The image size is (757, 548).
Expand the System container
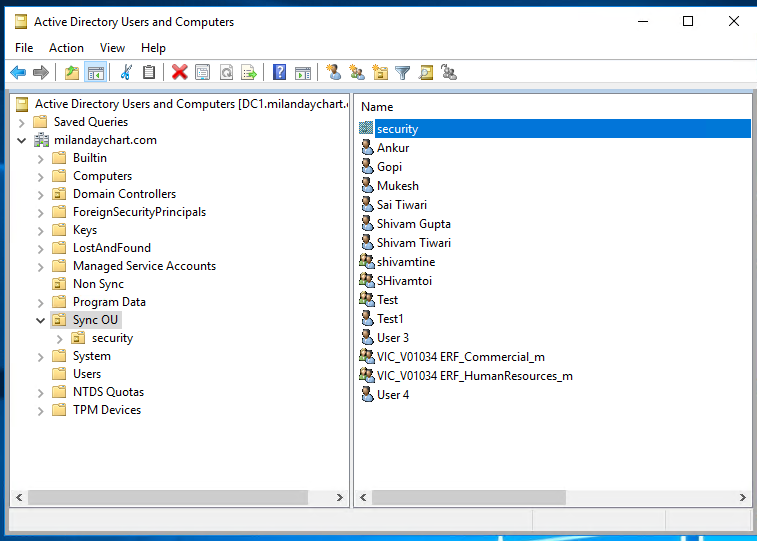pyautogui.click(x=41, y=357)
